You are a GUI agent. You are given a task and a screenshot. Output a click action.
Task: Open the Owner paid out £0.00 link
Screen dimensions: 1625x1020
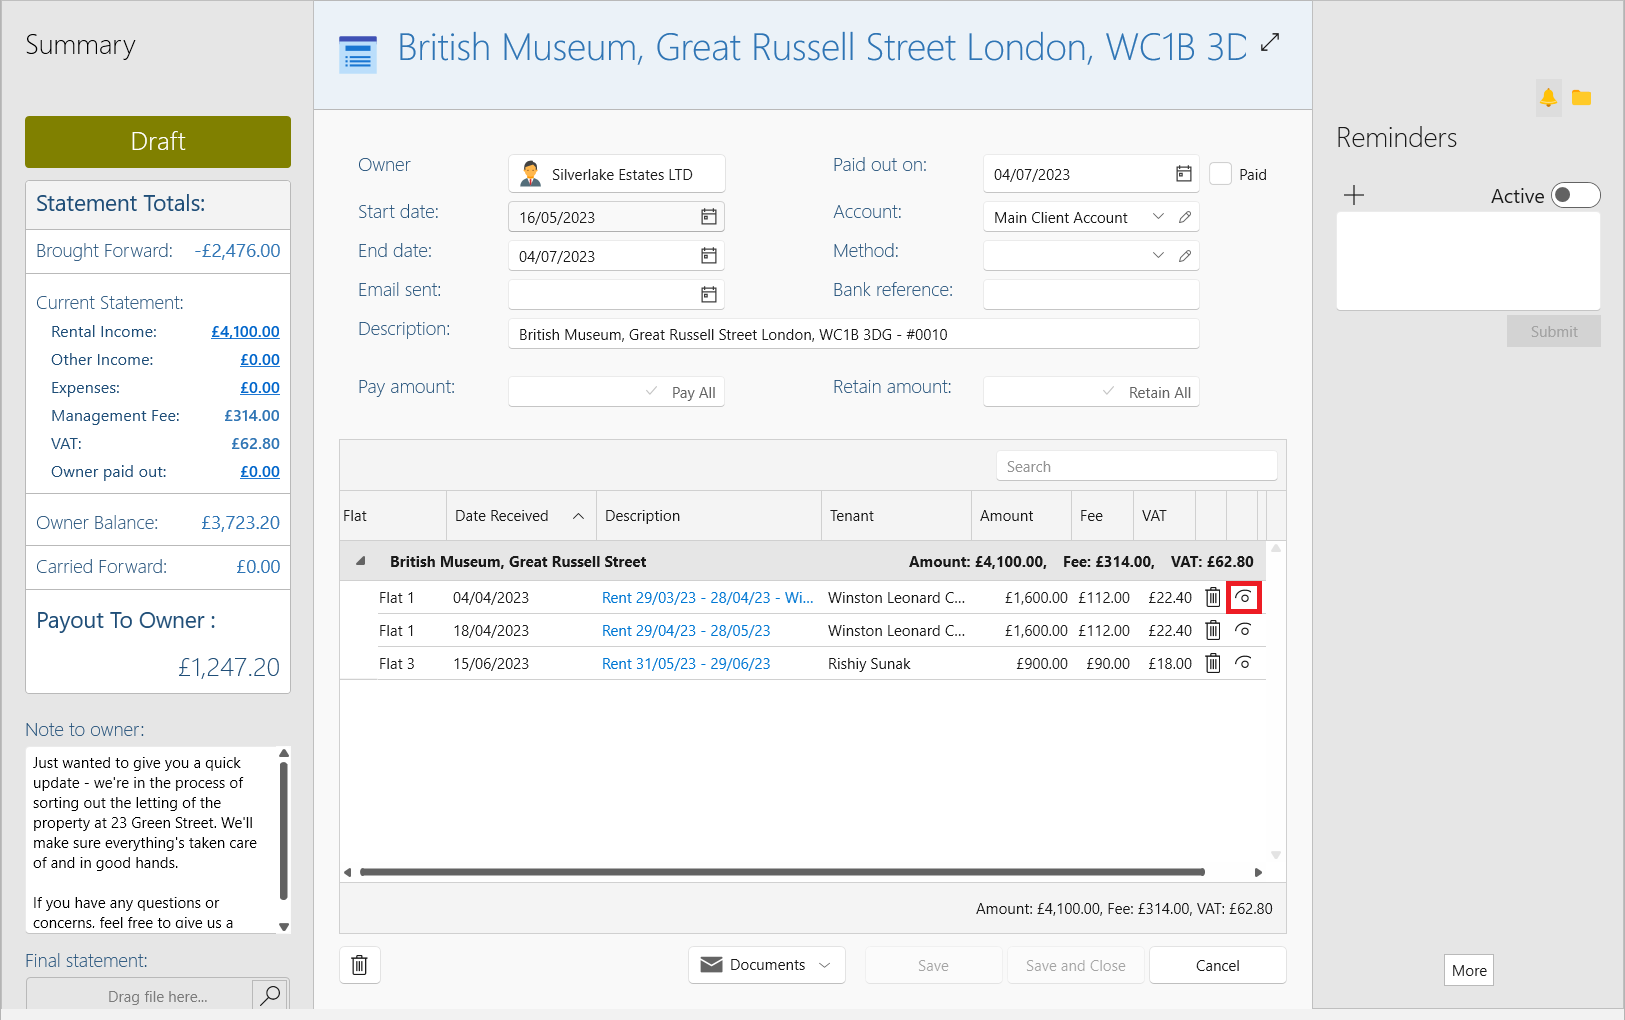click(260, 472)
